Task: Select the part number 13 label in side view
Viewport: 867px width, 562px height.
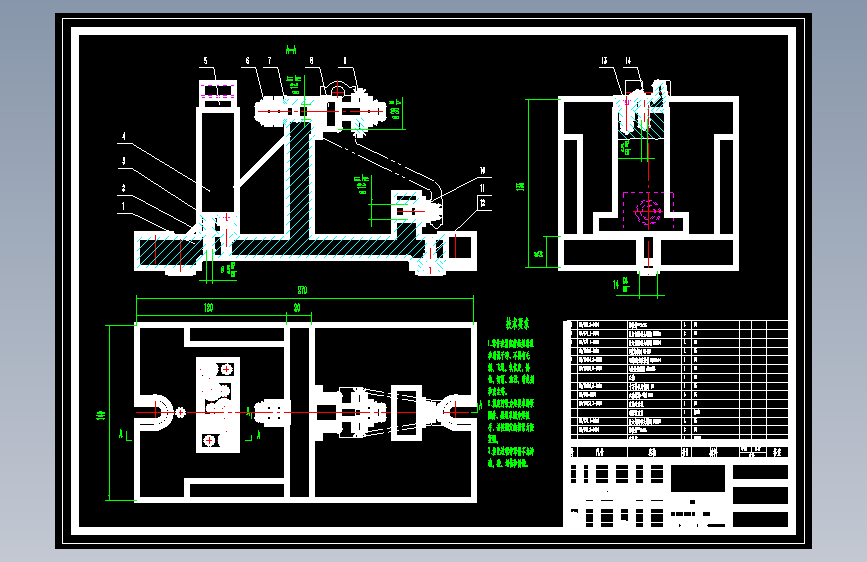Action: (604, 61)
